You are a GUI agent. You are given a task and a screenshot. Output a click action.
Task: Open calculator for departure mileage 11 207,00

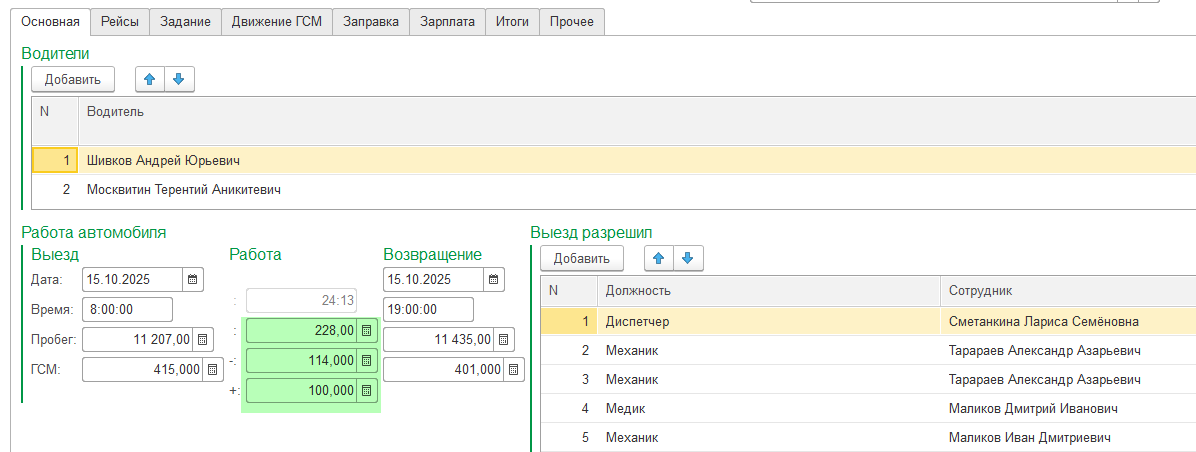pos(204,340)
